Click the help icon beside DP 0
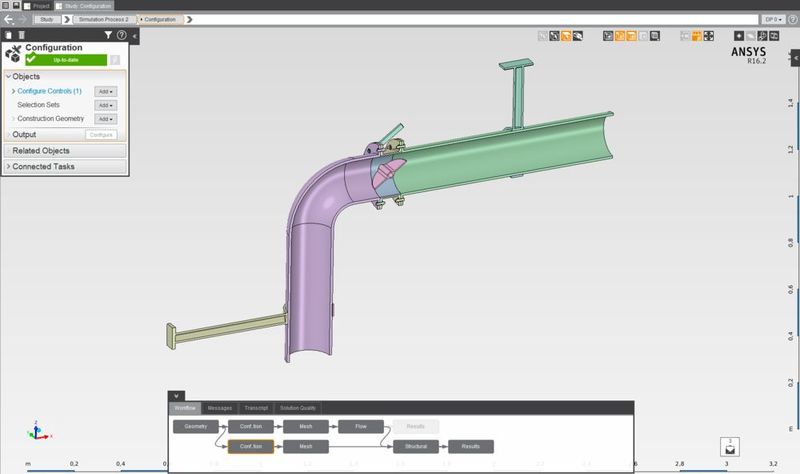This screenshot has height=474, width=800. click(792, 19)
